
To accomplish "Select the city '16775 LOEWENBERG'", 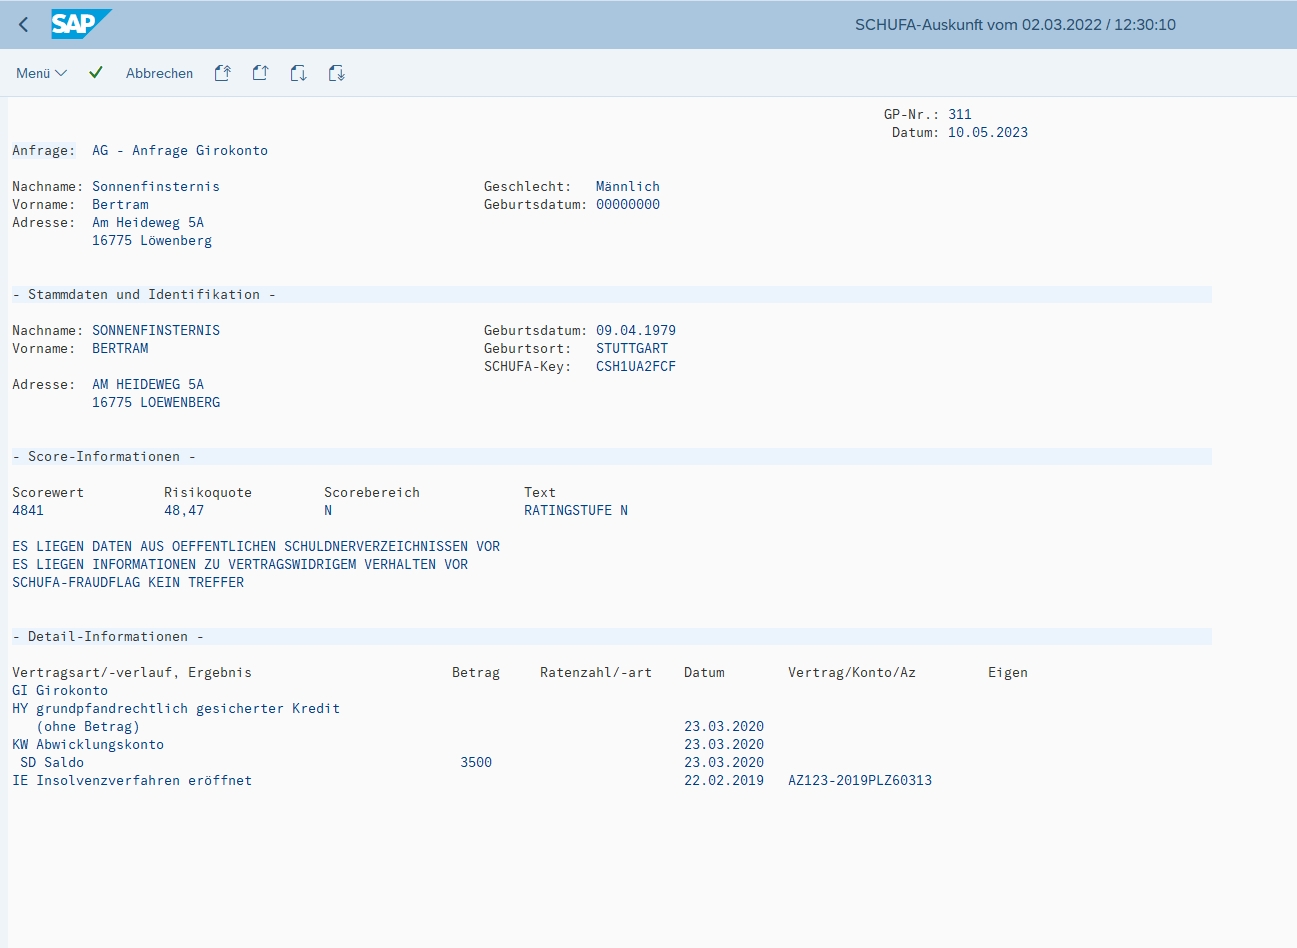I will pos(156,402).
